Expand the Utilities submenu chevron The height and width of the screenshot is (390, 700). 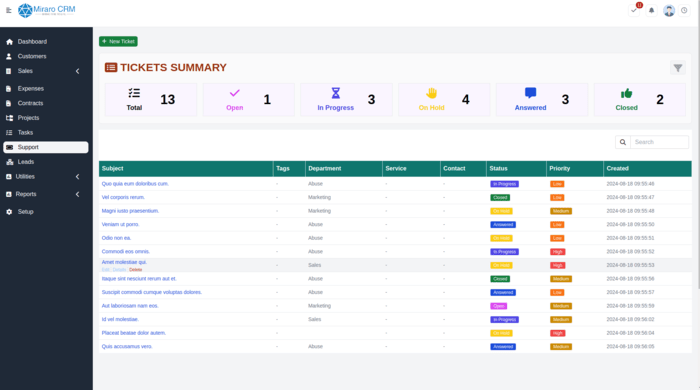[78, 177]
